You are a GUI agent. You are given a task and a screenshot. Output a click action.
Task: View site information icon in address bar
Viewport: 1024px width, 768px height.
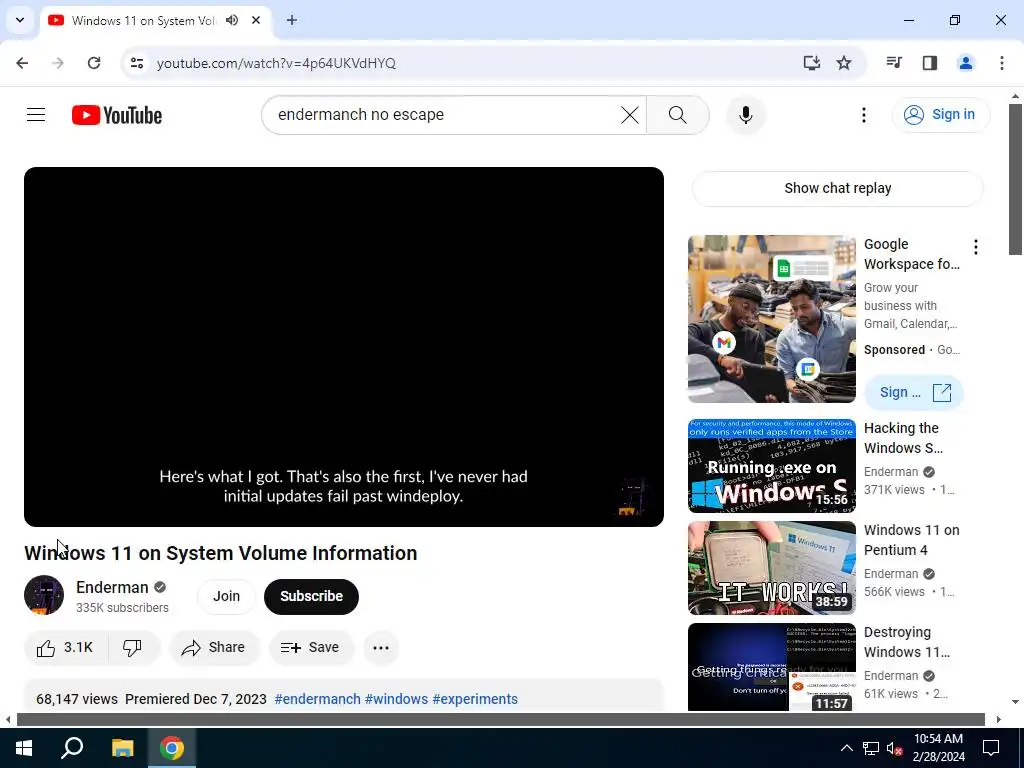tap(136, 63)
